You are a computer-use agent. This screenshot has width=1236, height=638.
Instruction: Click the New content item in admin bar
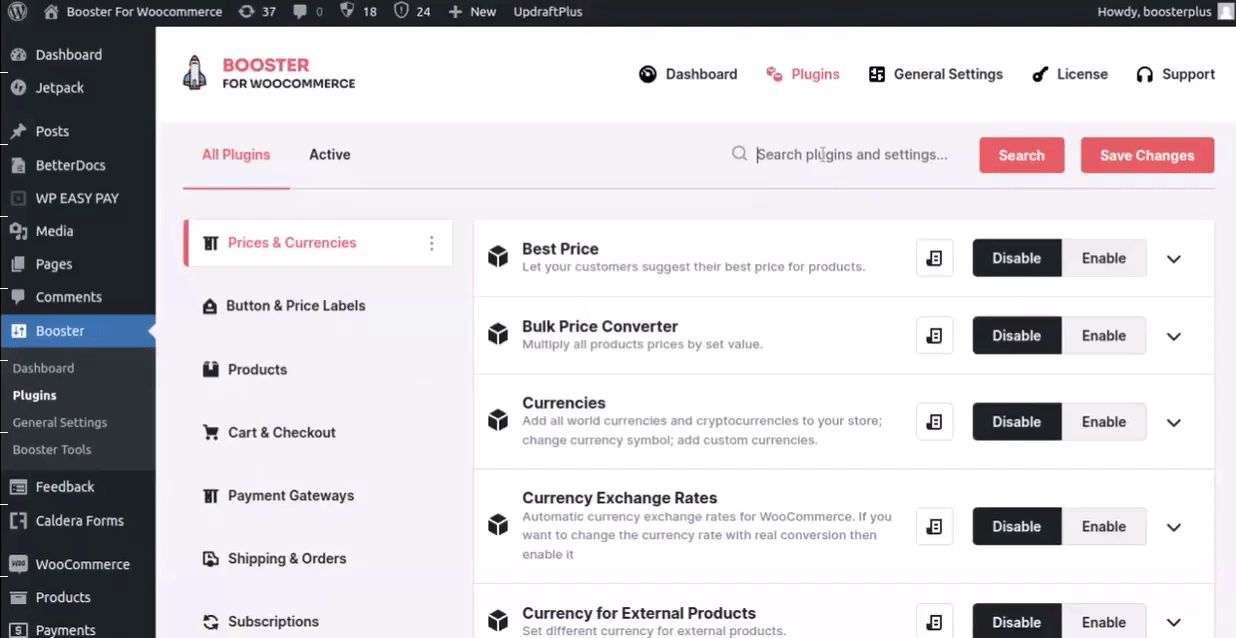[x=472, y=12]
